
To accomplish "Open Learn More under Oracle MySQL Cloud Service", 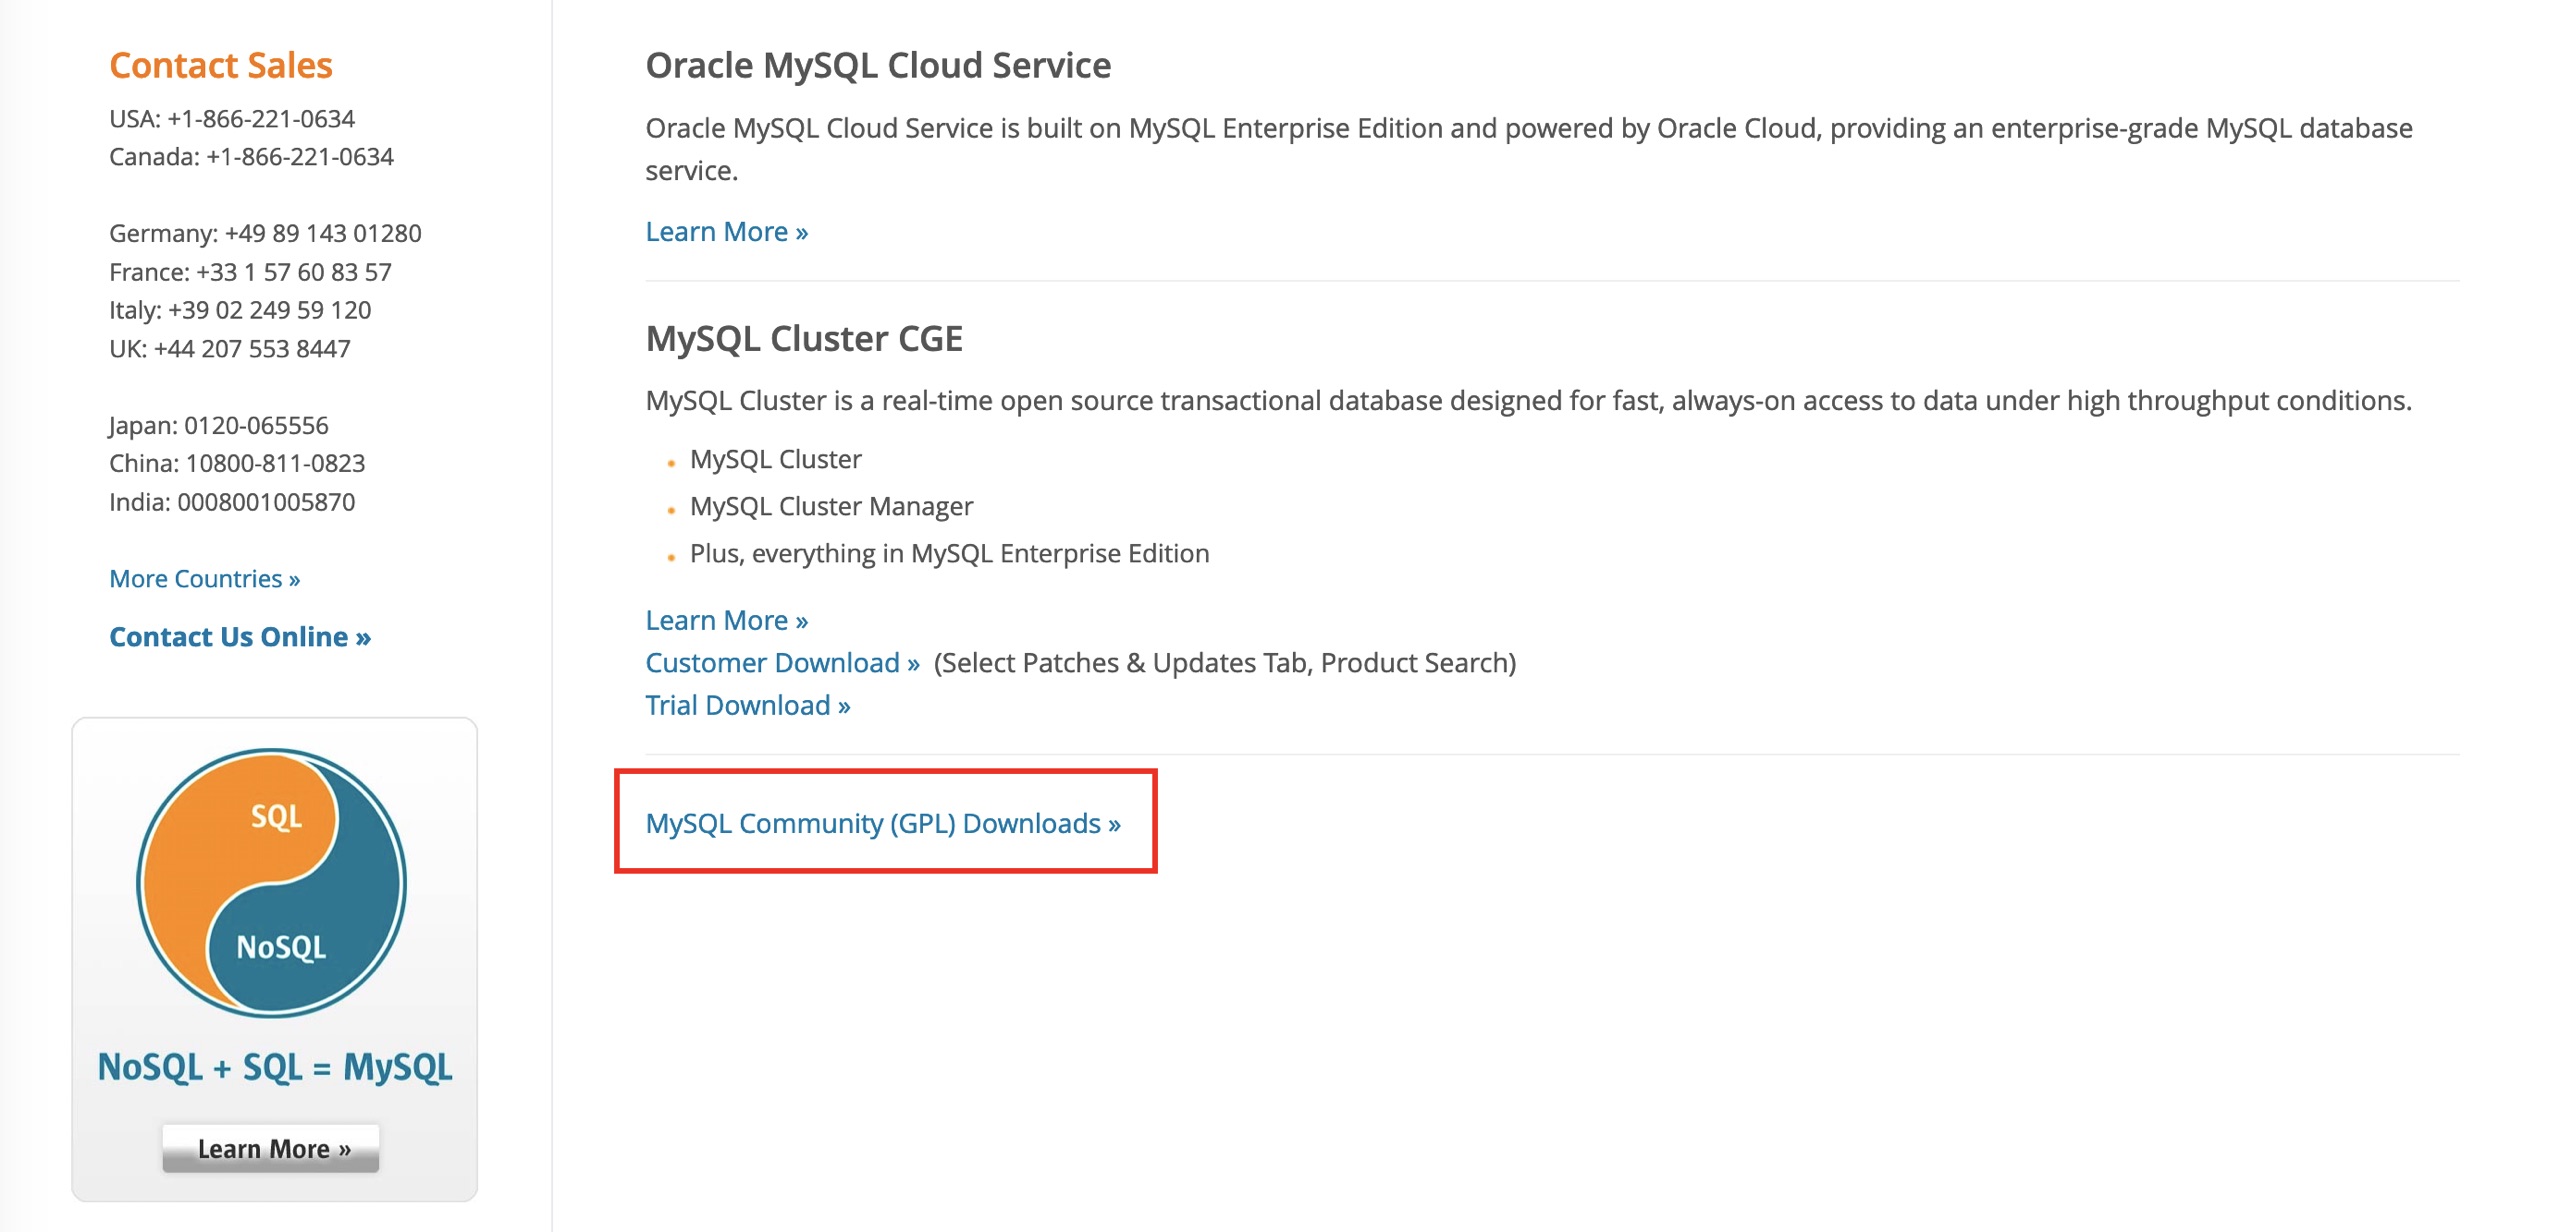I will point(727,231).
